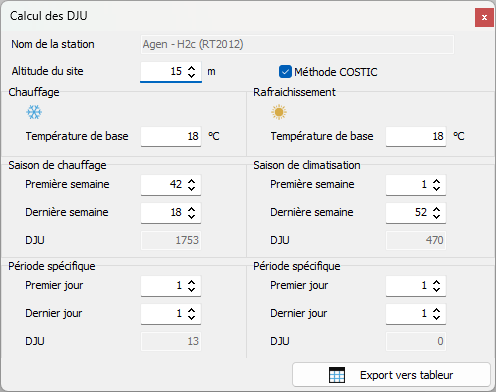This screenshot has width=496, height=392.
Task: Click the Saison de climatisation label
Action: (x=307, y=165)
